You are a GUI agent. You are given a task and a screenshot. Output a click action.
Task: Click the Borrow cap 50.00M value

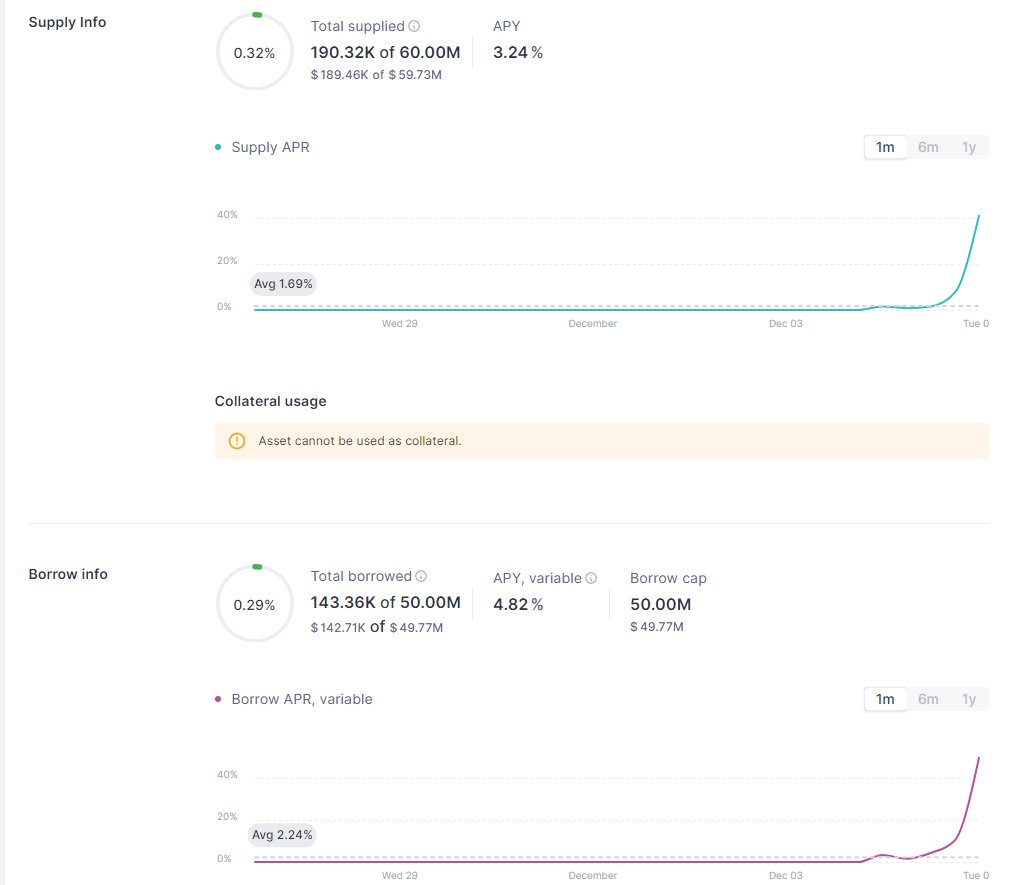coord(660,604)
